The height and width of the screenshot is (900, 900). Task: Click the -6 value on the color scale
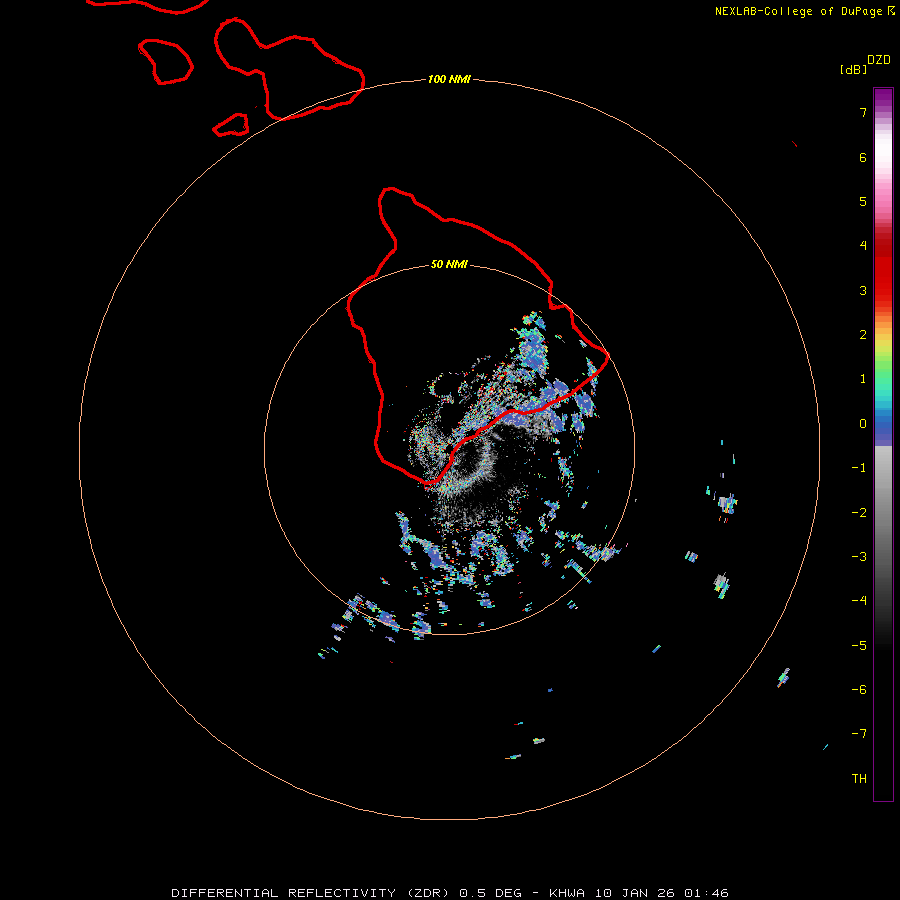(x=859, y=690)
